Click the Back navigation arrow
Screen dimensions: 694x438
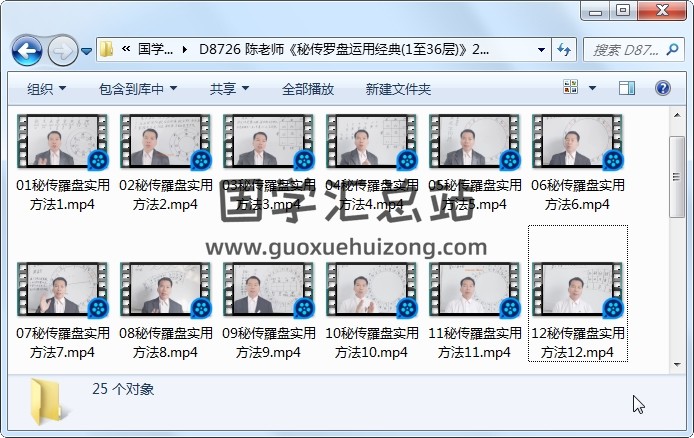(27, 49)
